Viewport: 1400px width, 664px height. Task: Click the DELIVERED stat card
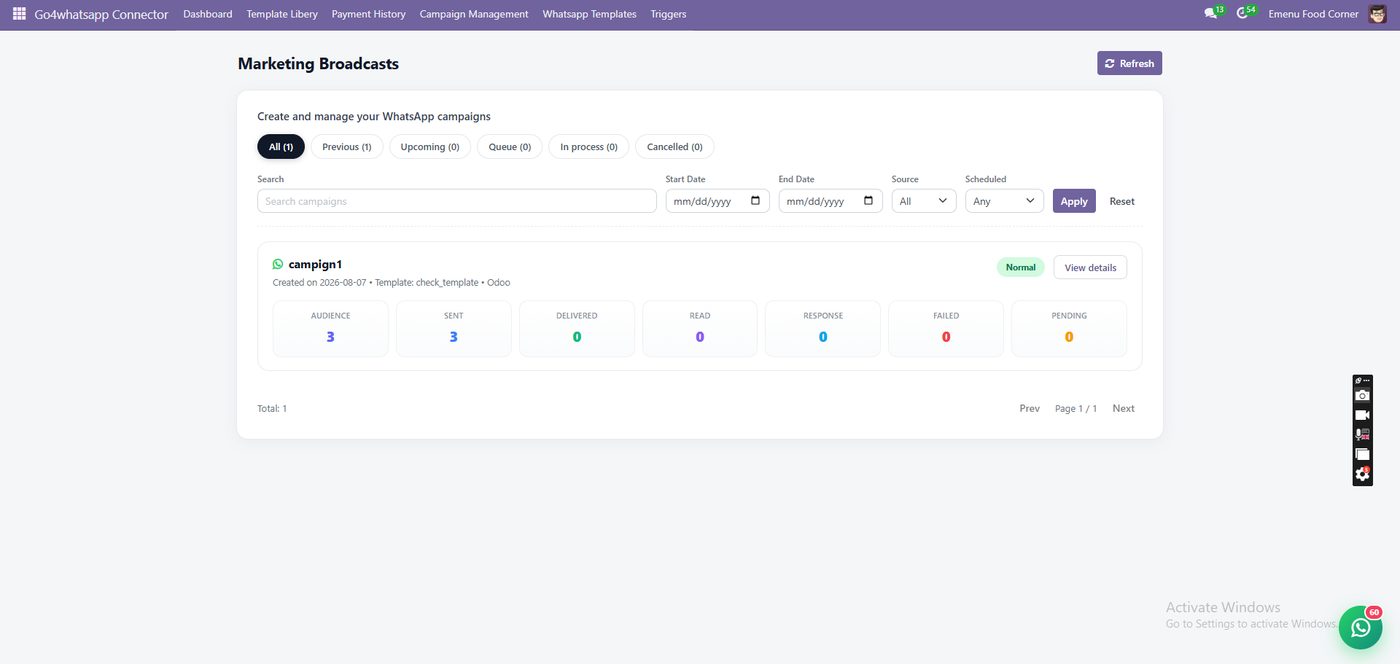[x=577, y=328]
